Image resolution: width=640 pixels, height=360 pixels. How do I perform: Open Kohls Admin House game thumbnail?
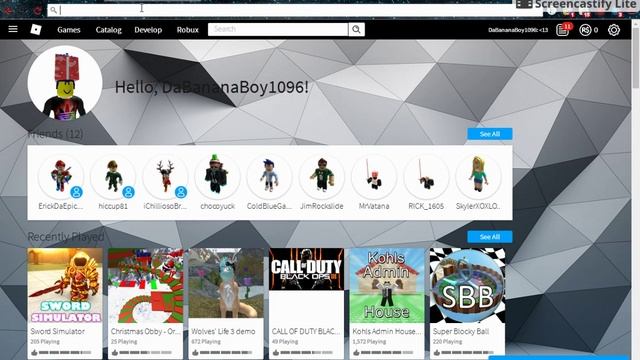pyautogui.click(x=387, y=285)
